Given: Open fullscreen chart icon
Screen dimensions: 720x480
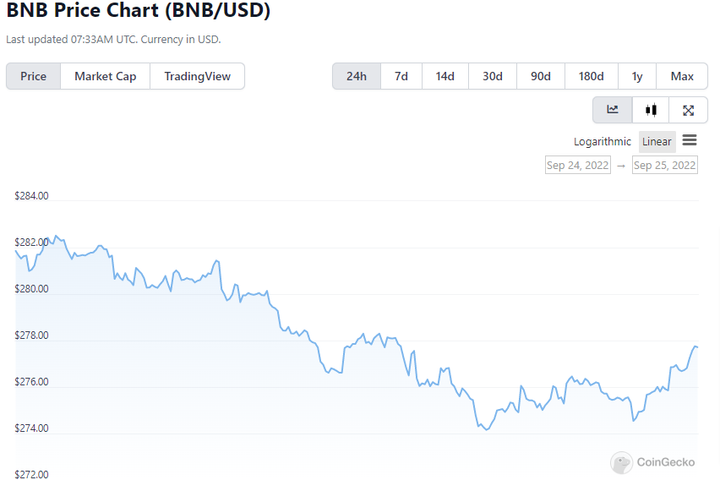Looking at the screenshot, I should [x=688, y=110].
